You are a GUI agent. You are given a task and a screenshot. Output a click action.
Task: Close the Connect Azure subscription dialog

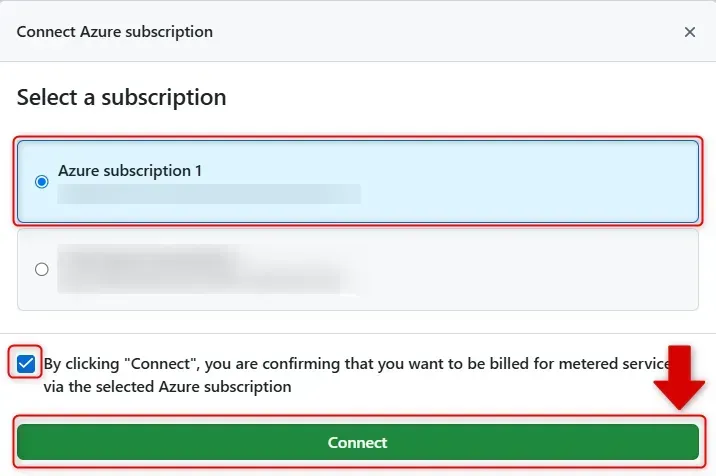[689, 32]
